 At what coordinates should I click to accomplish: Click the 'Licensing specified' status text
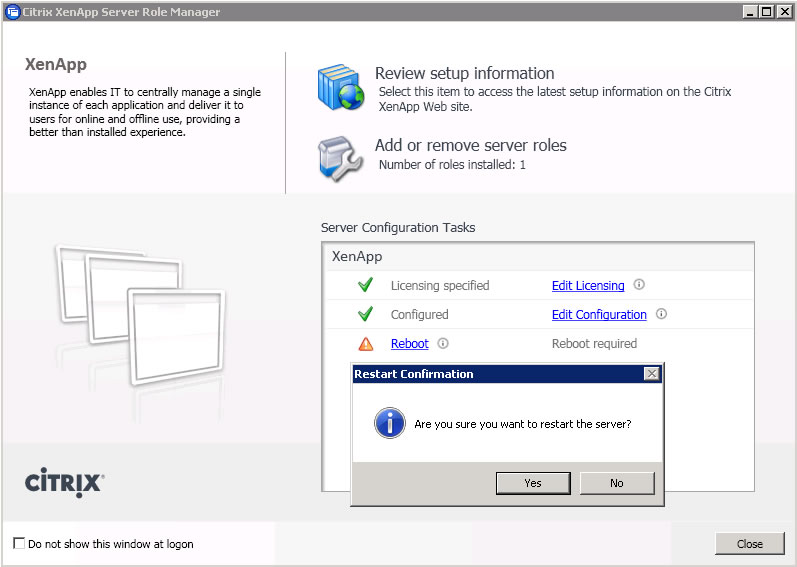[x=440, y=286]
